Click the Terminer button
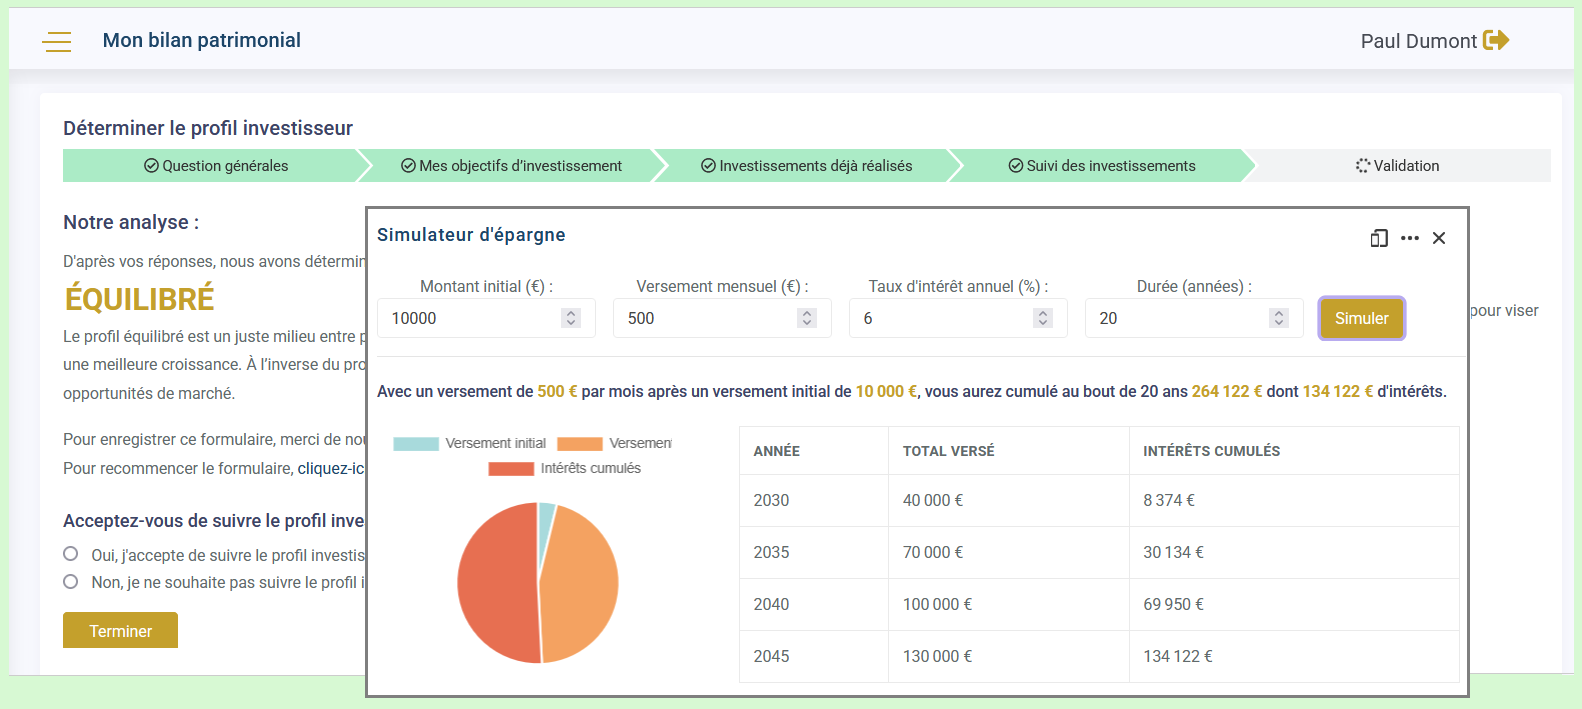This screenshot has height=709, width=1582. pyautogui.click(x=120, y=631)
